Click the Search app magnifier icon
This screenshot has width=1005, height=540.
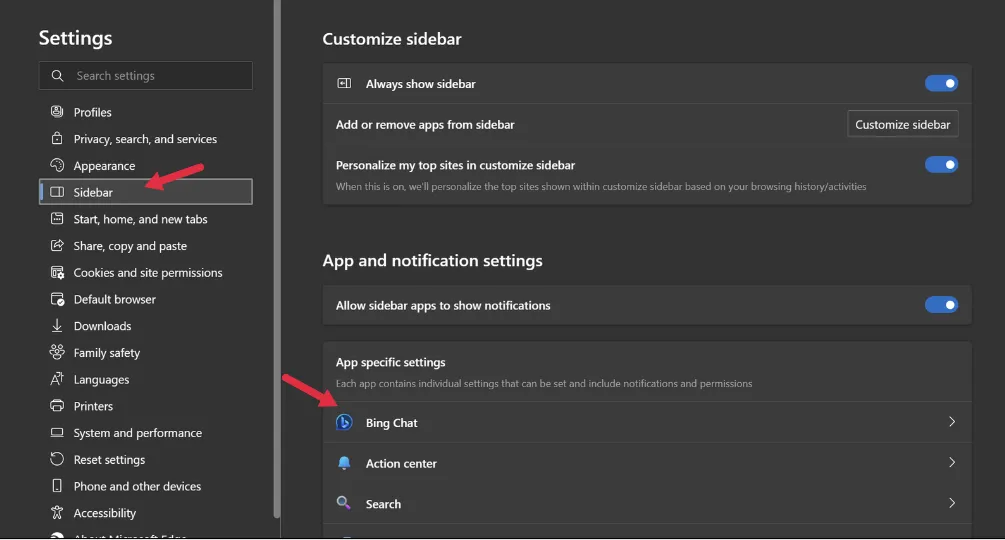coord(344,503)
